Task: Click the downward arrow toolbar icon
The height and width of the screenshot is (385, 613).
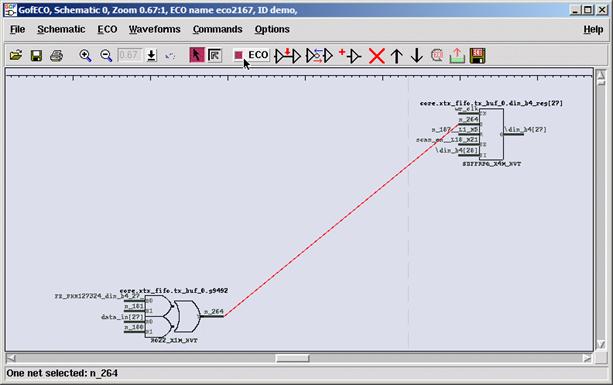Action: click(417, 56)
